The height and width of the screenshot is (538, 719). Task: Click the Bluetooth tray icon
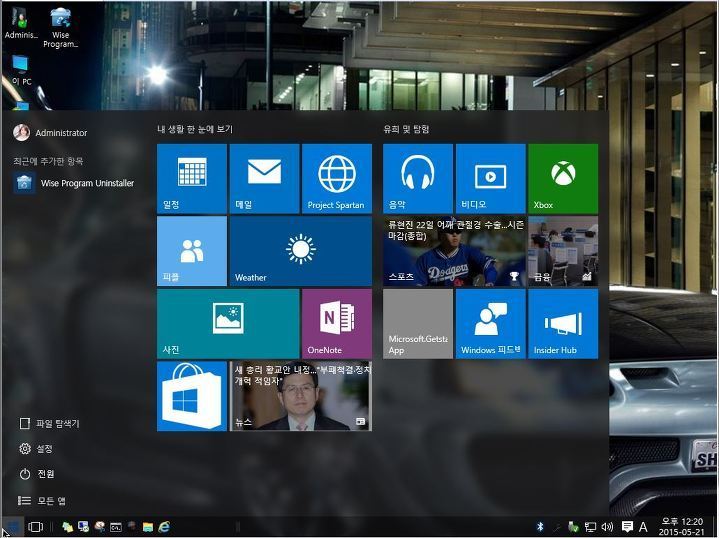(540, 527)
